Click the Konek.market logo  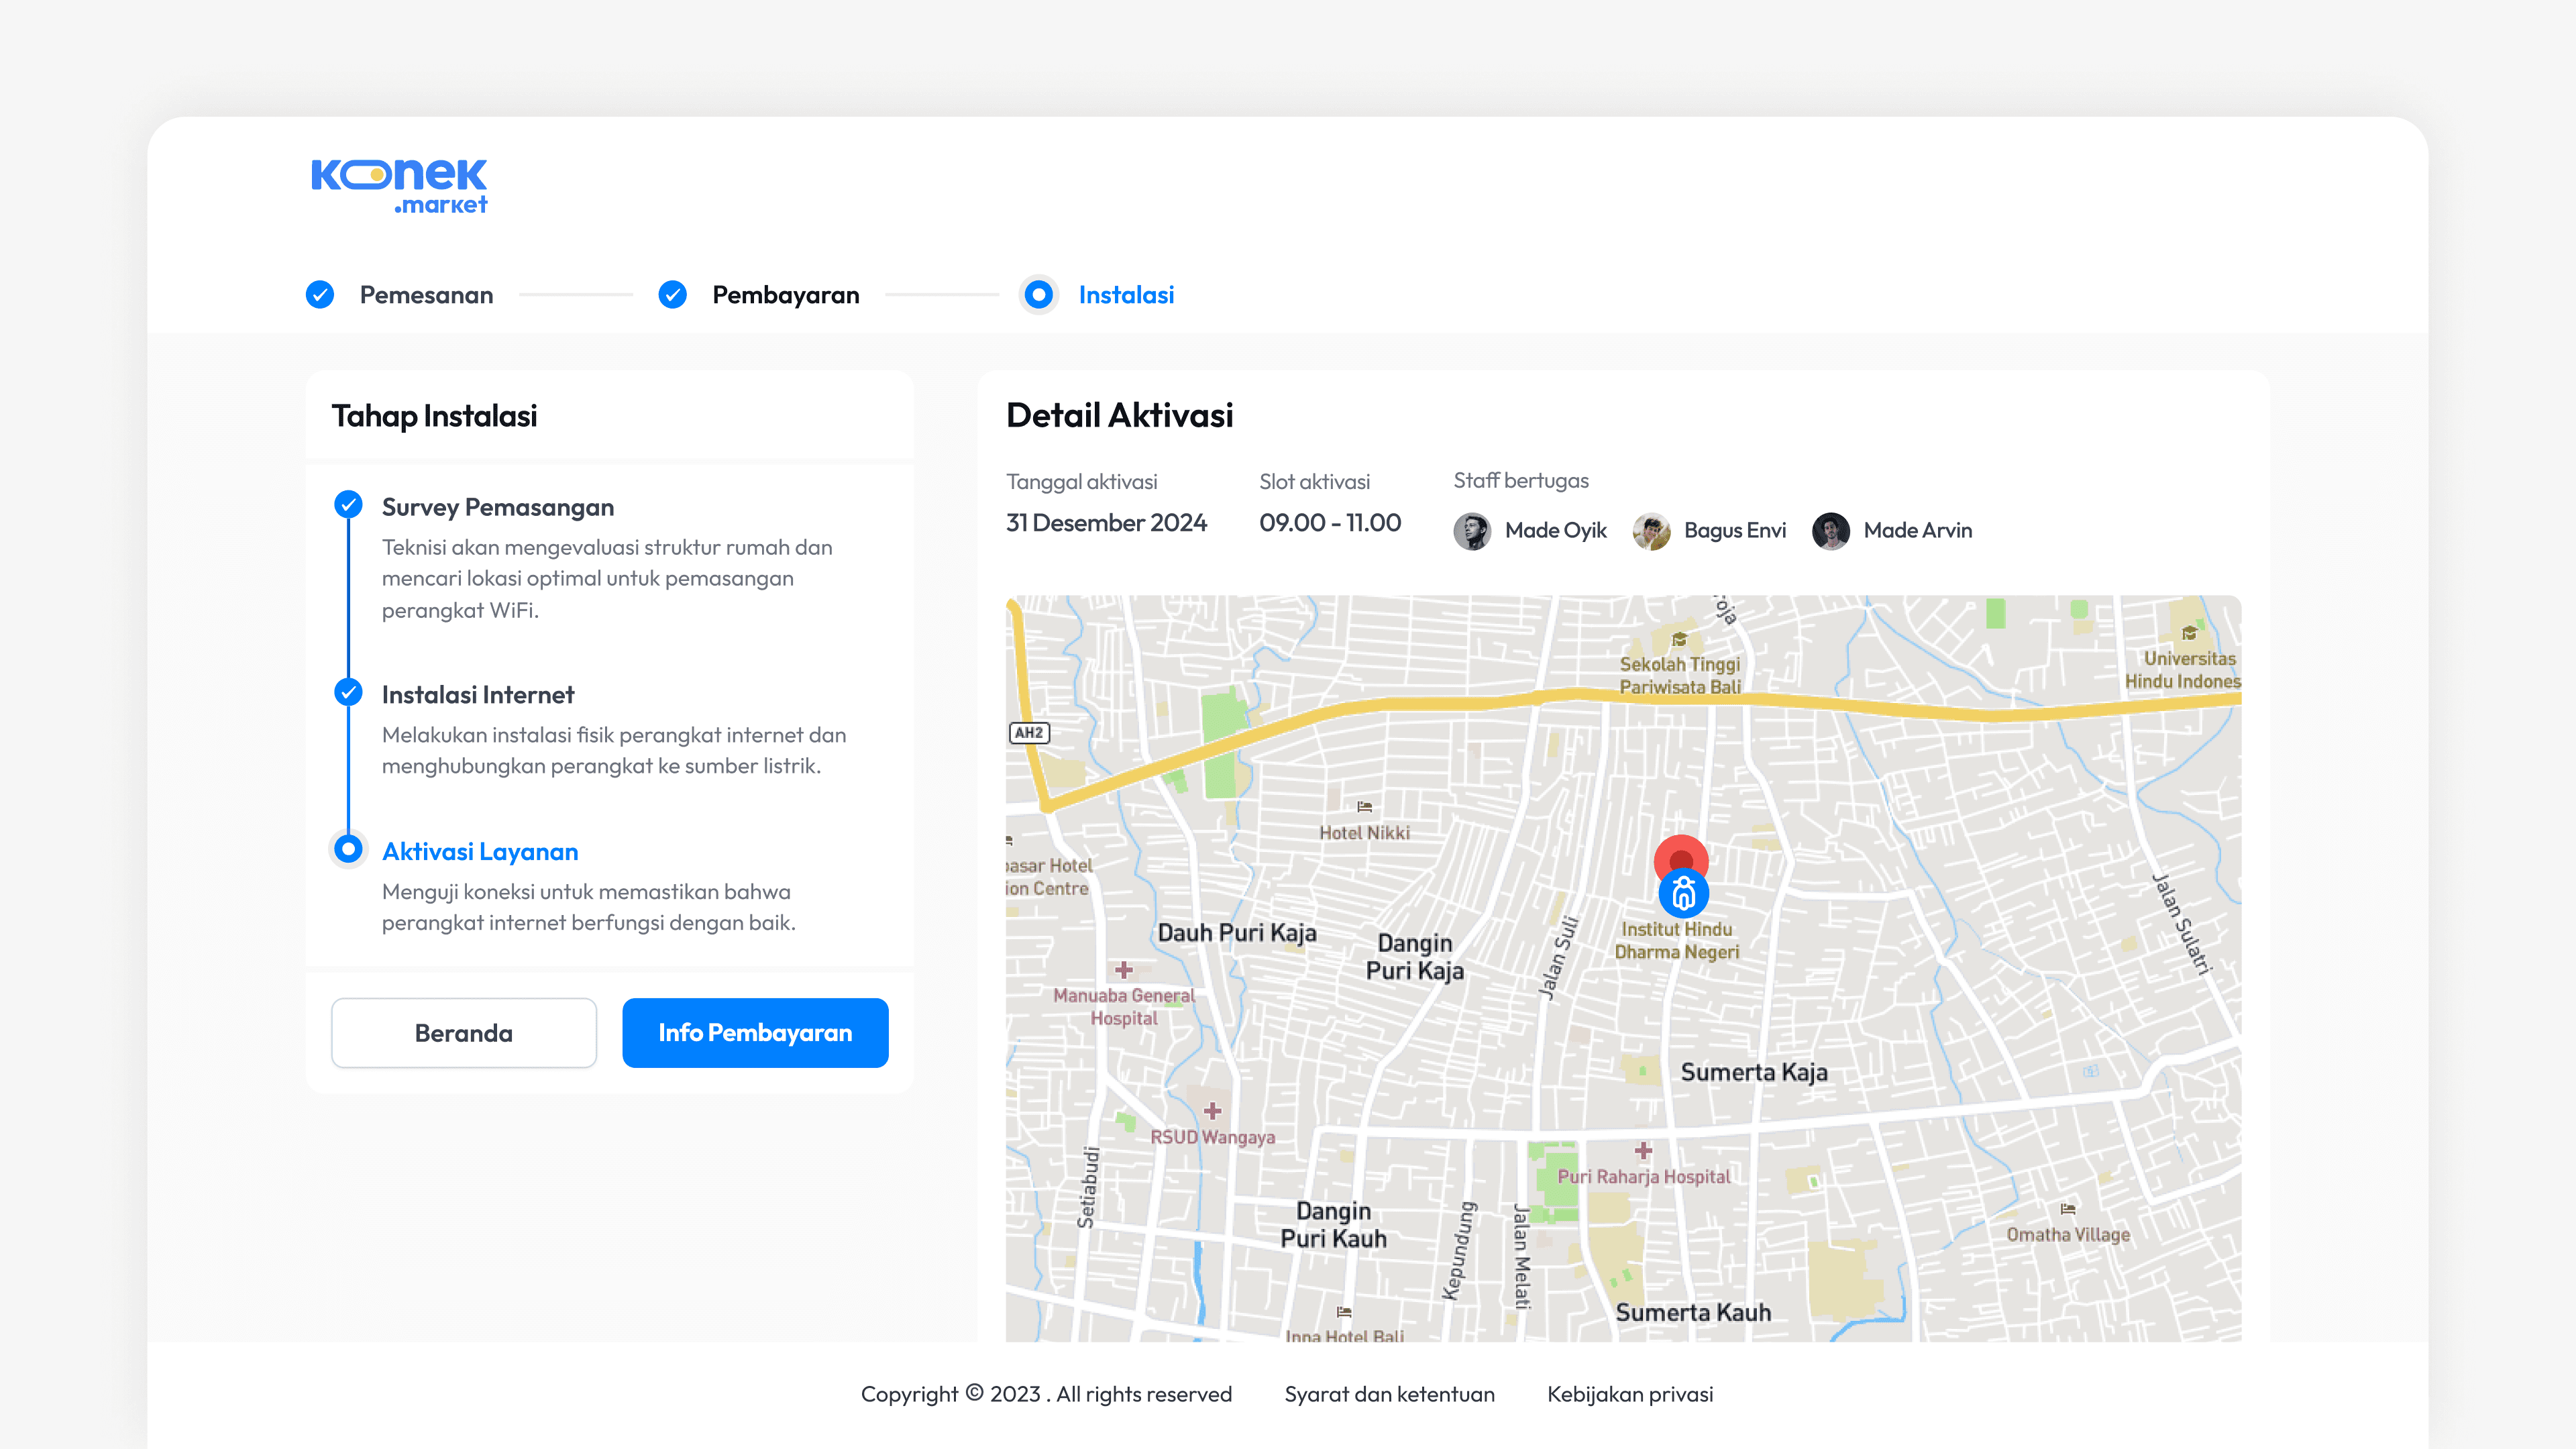399,186
